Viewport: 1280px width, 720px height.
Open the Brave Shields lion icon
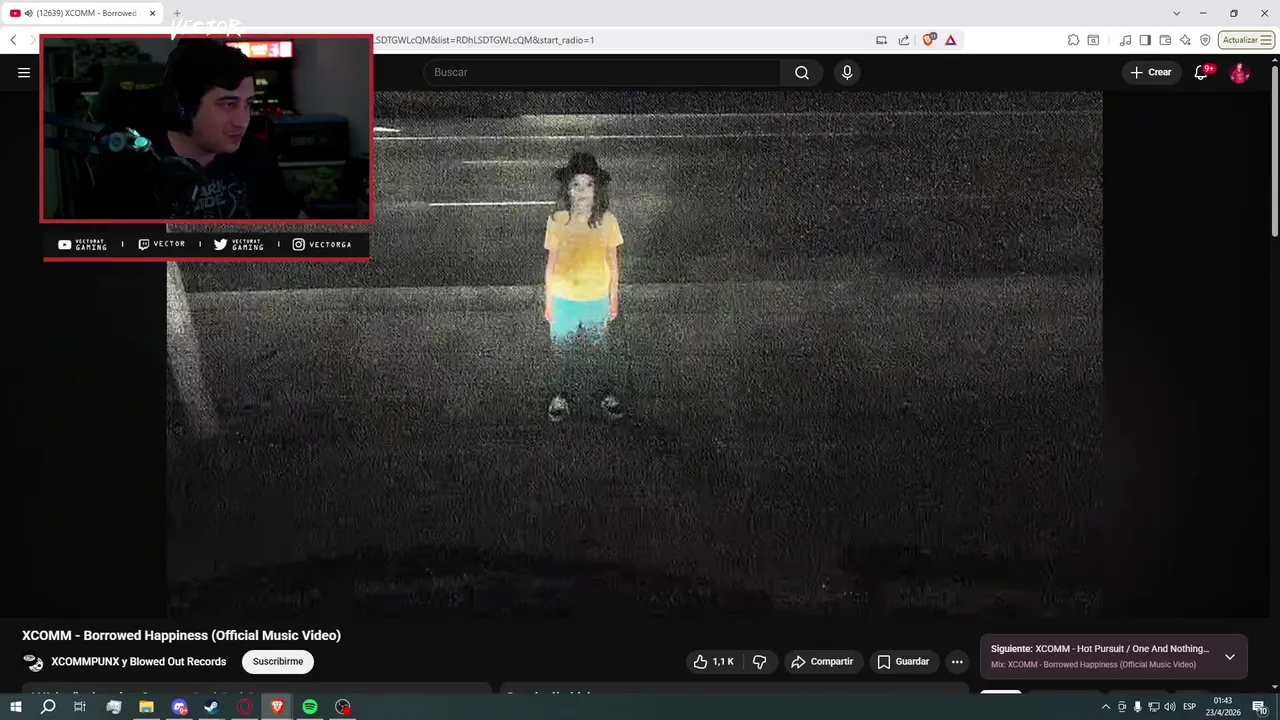[x=929, y=40]
